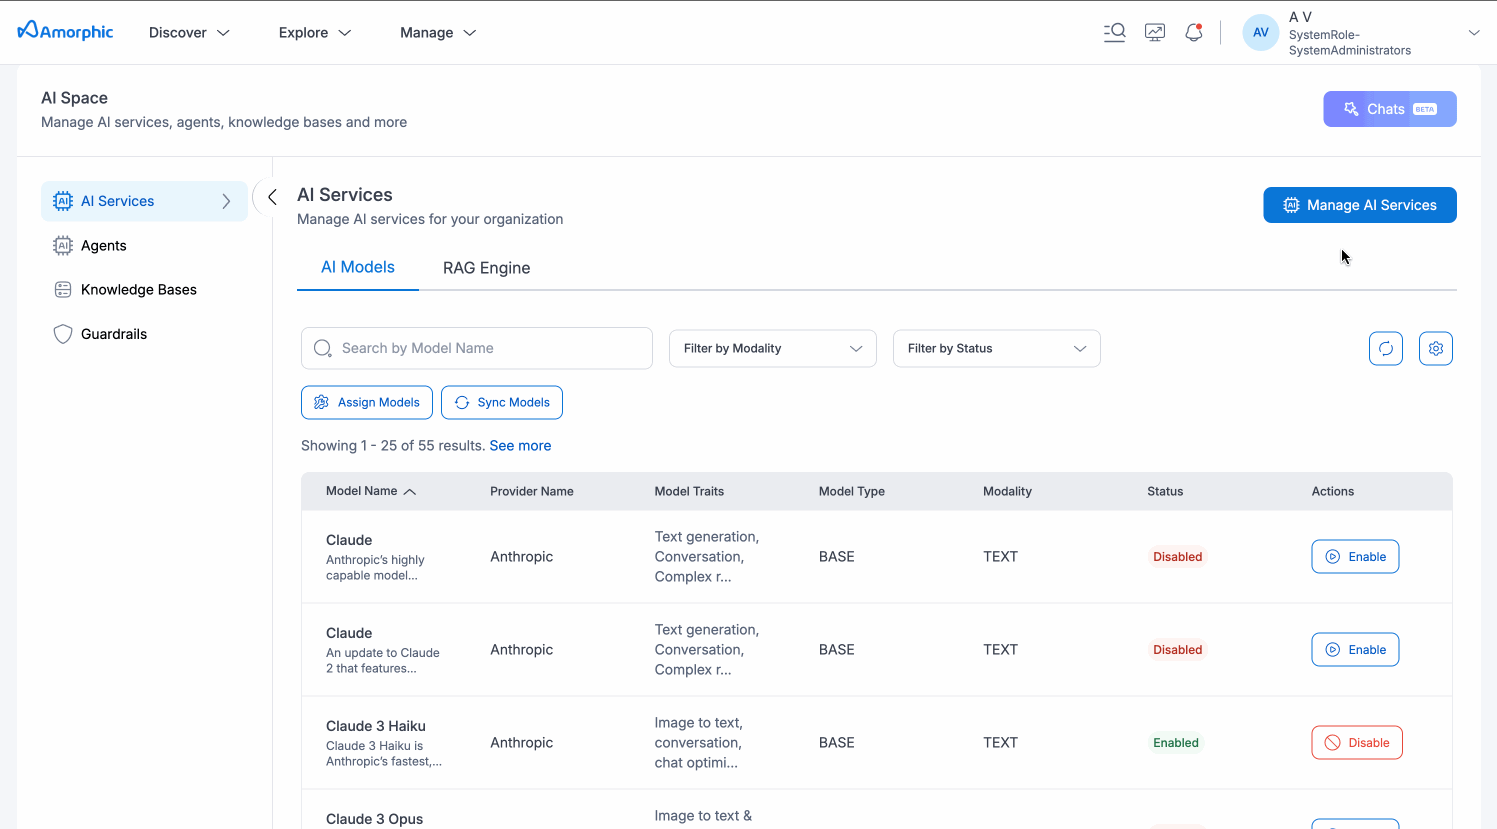Open the notifications bell

(x=1193, y=33)
